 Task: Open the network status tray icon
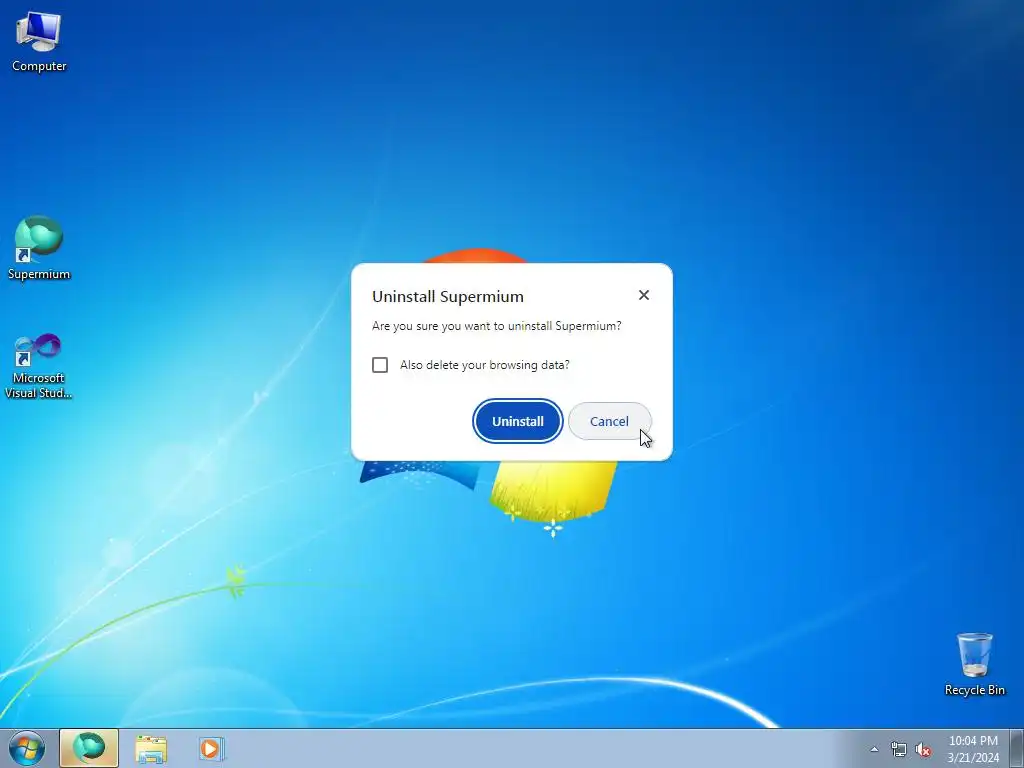tap(899, 750)
